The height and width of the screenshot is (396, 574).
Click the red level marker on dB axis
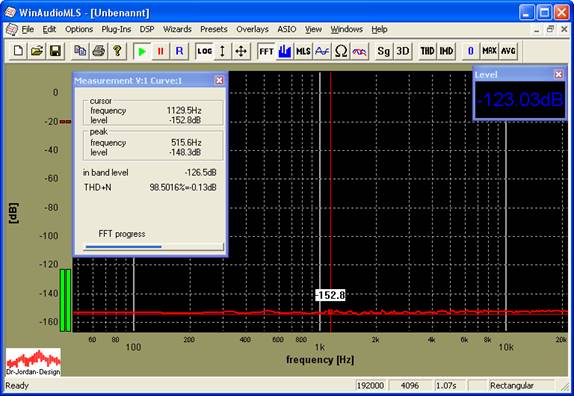[65, 122]
